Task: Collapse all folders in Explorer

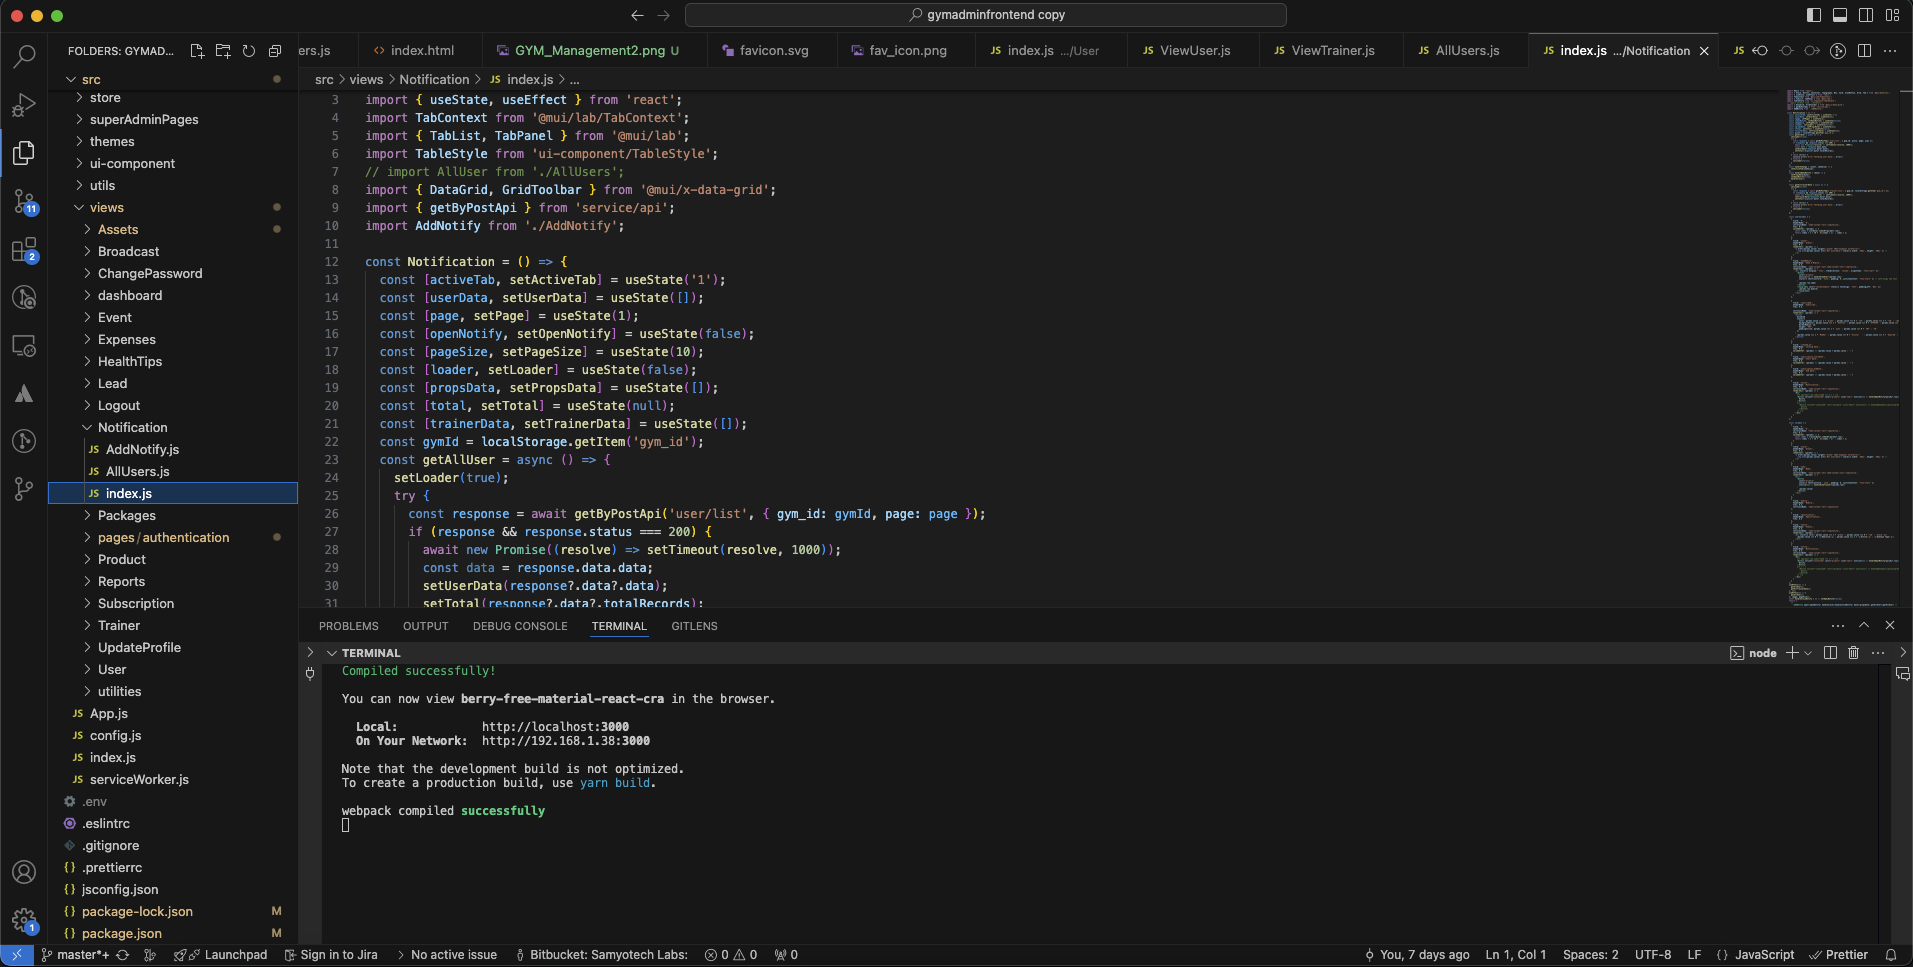Action: pyautogui.click(x=275, y=51)
